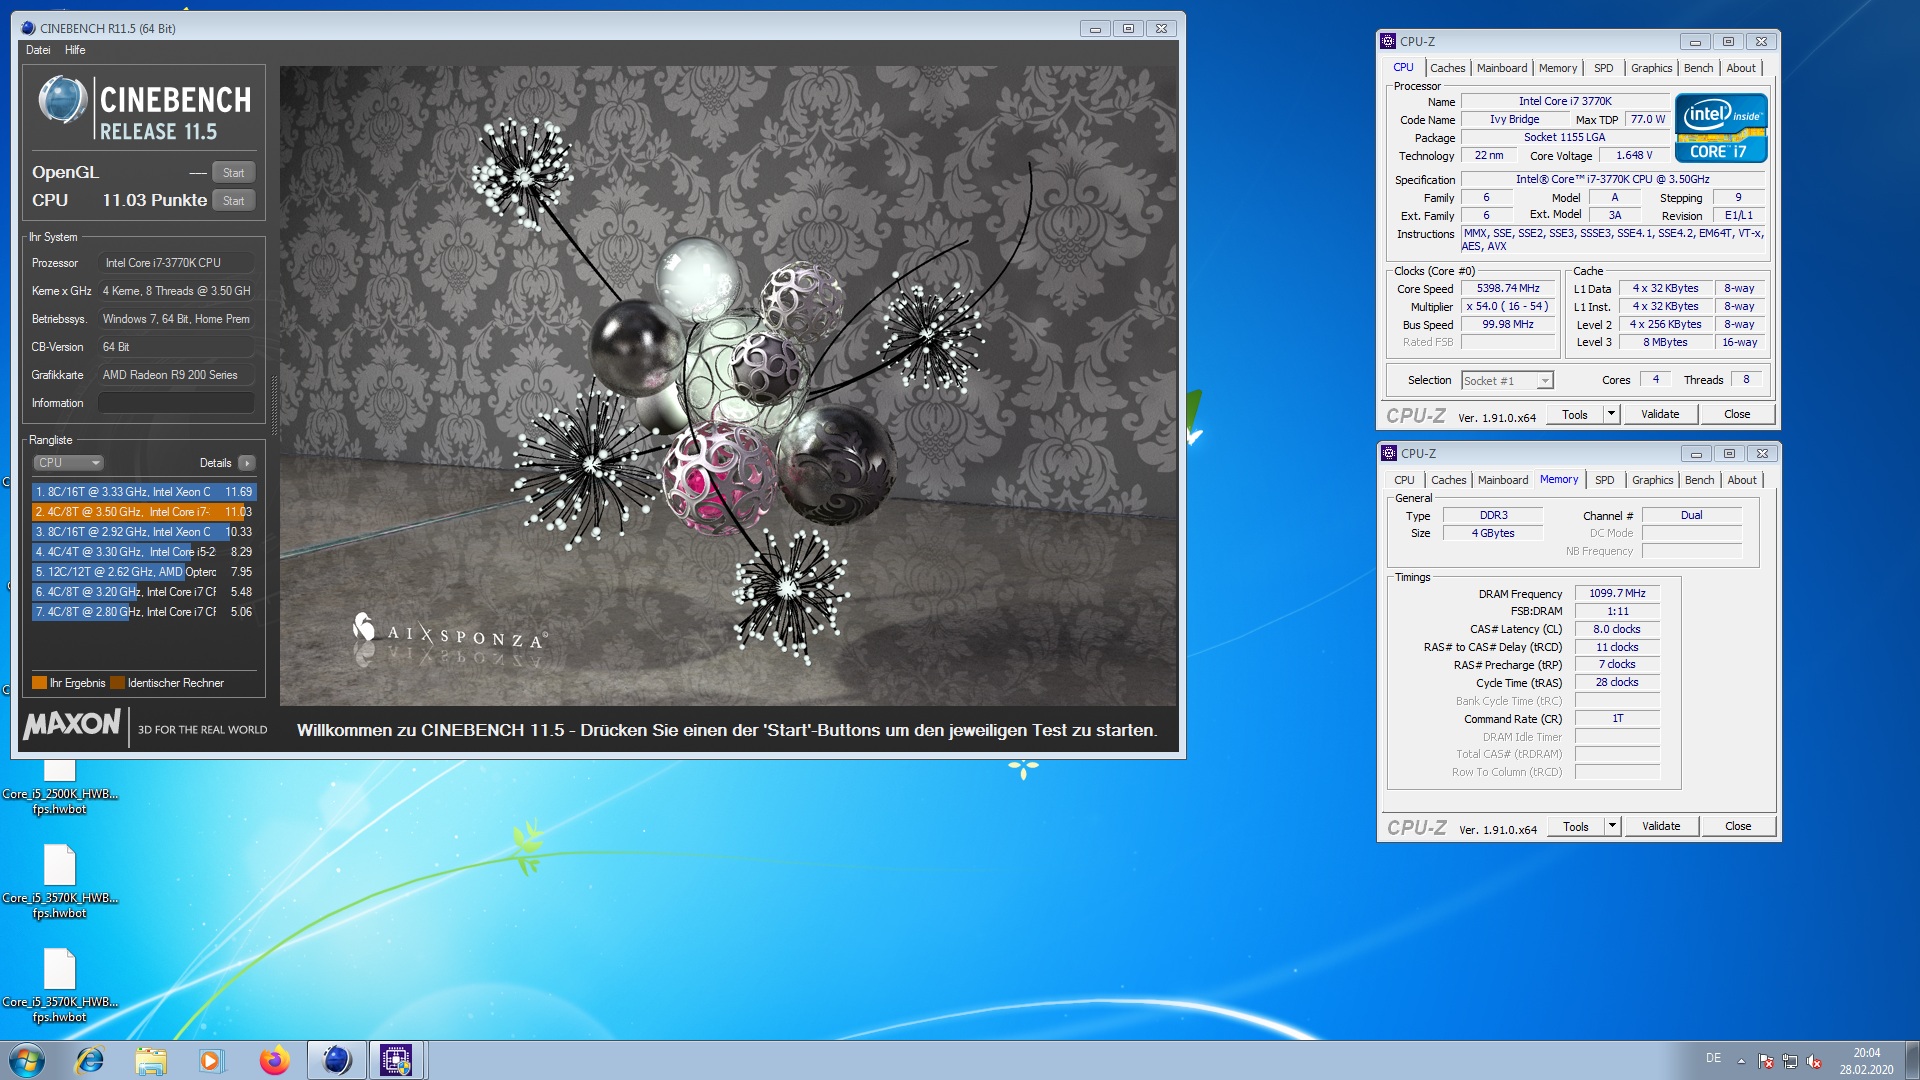Select ranking row 4C/8T @ 3.50 GHz i7
This screenshot has width=1920, height=1080.
point(144,512)
